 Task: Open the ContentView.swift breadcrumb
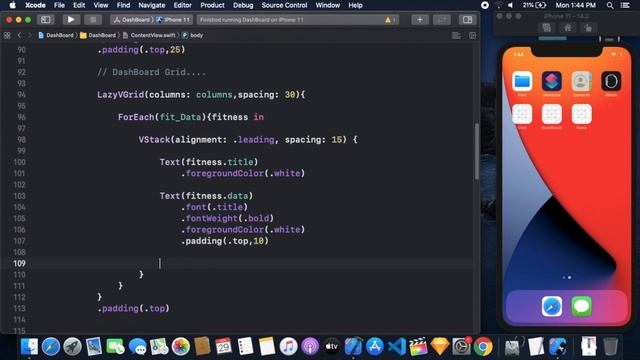coord(149,36)
